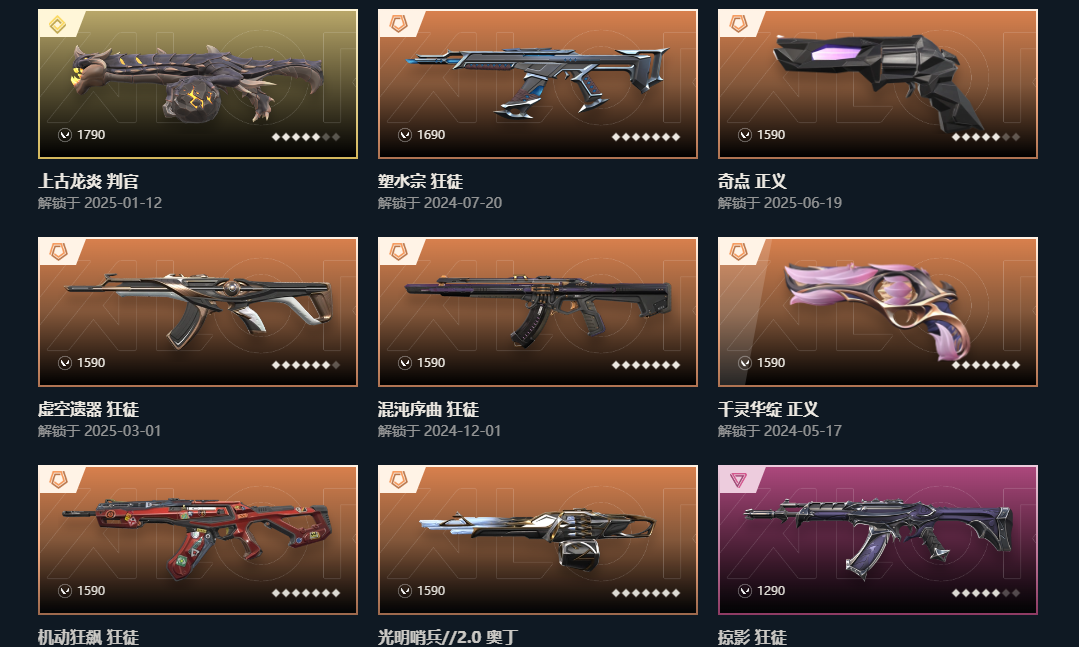The width and height of the screenshot is (1079, 647).
Task: Click the tier badge on 奇点 正义 card
Action: [x=738, y=25]
